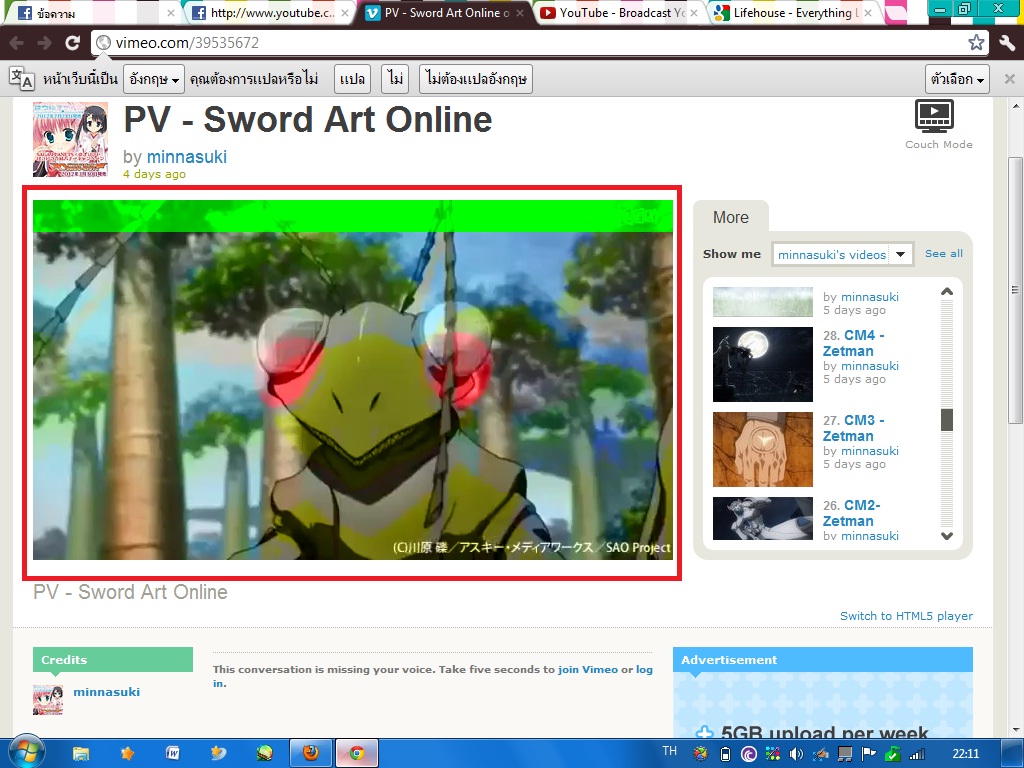This screenshot has height=768, width=1024.
Task: Open the Windows Start menu
Action: click(x=26, y=752)
